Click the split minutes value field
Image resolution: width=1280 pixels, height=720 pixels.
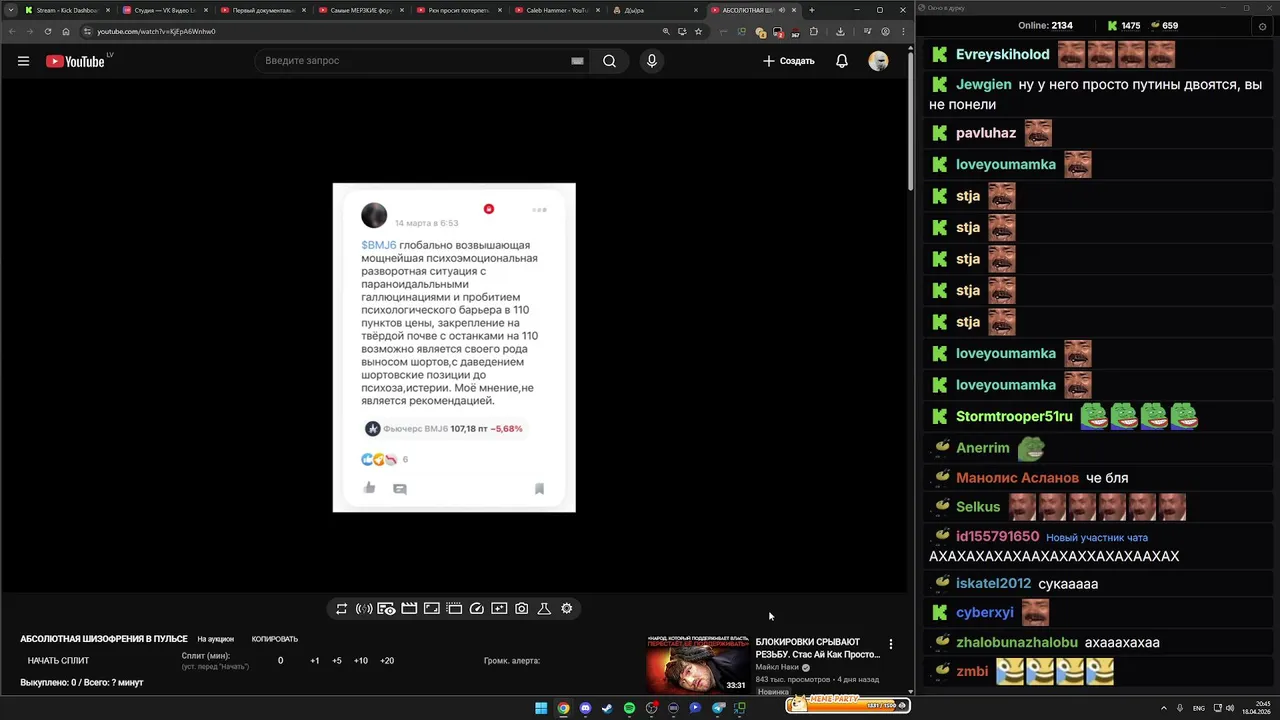point(280,660)
